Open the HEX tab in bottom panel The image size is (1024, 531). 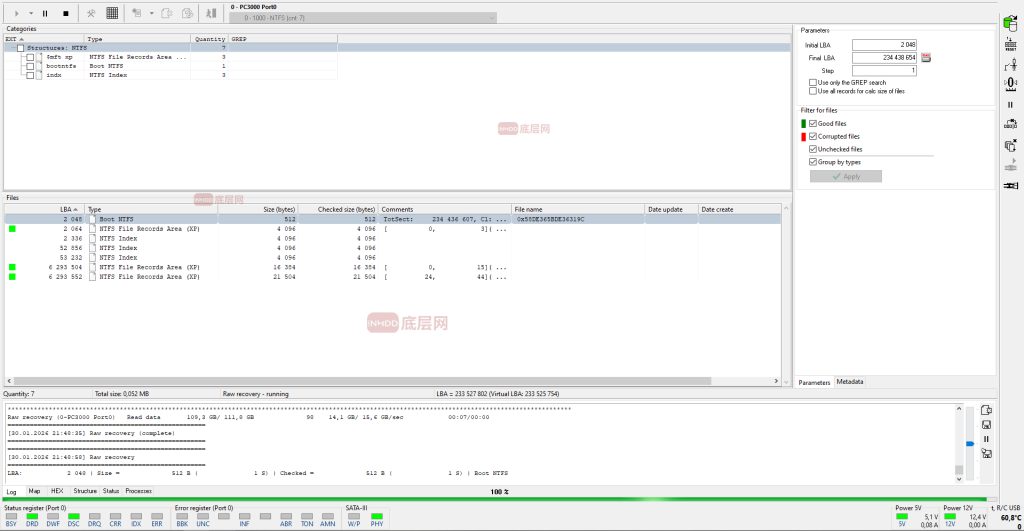[57, 491]
